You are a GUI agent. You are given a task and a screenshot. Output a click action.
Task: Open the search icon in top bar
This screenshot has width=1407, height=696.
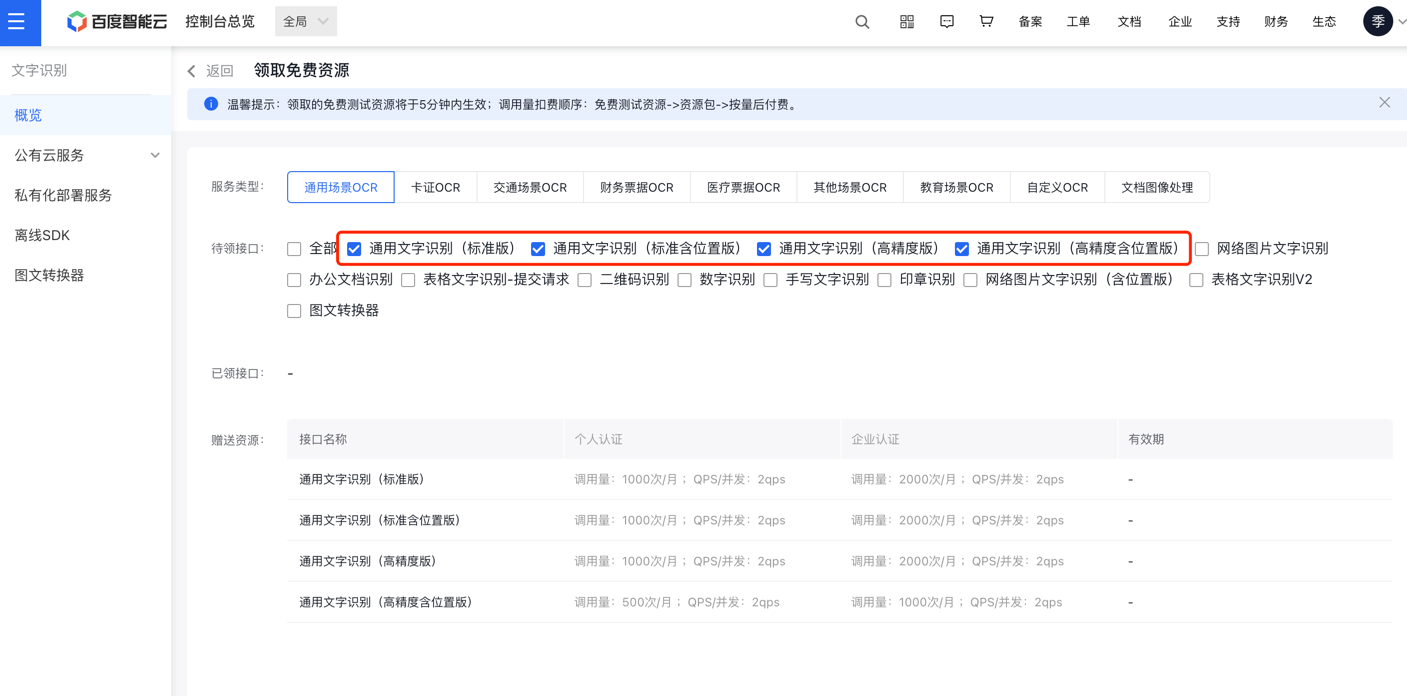tap(862, 22)
